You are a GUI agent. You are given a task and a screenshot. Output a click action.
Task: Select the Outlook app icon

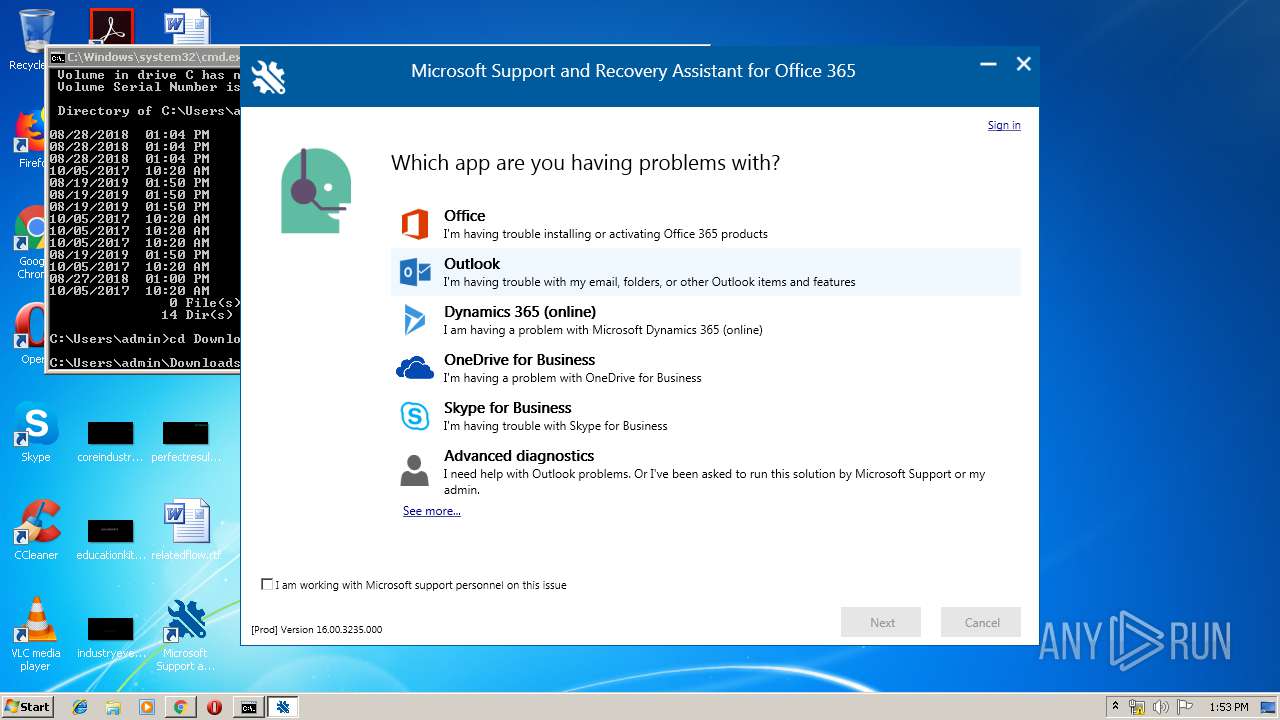pos(414,272)
